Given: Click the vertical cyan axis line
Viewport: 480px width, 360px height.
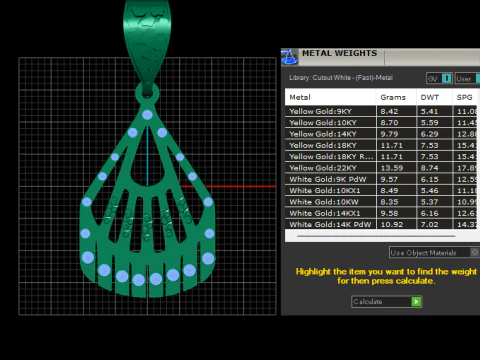Looking at the screenshot, I should [x=147, y=155].
